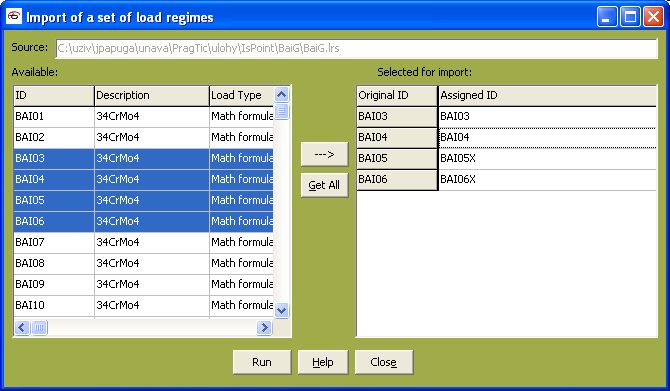Select highlighted row BAI04 in Available list
This screenshot has width=670, height=391.
tap(144, 179)
